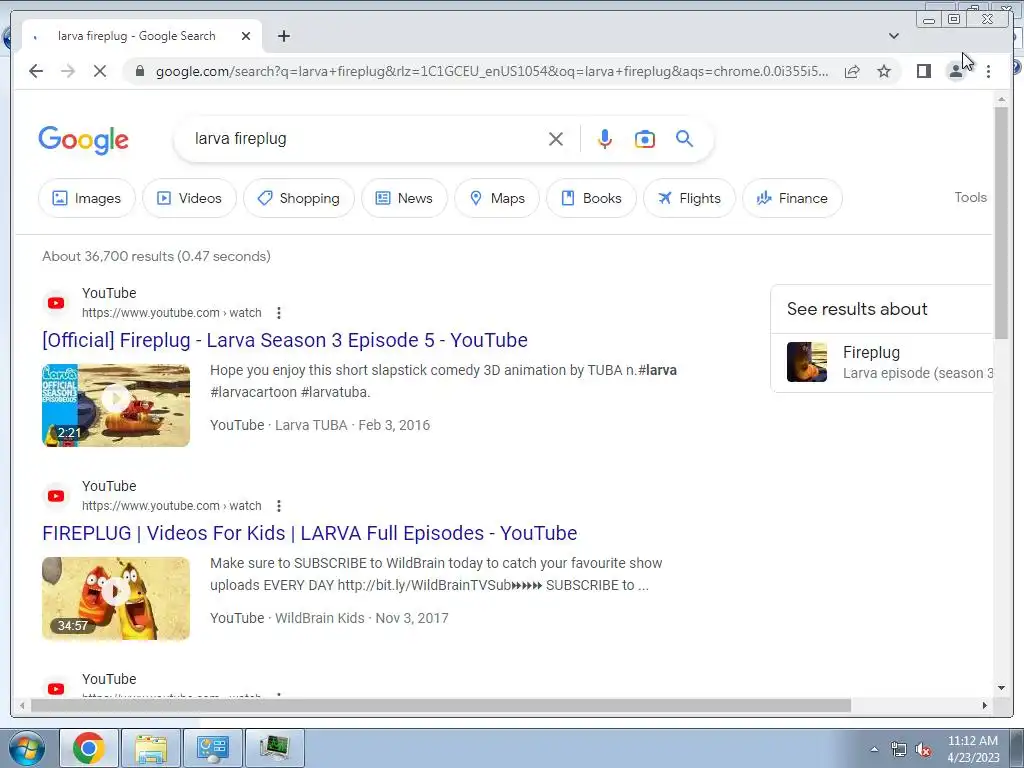Open the Finance filter
This screenshot has height=768, width=1024.
[x=792, y=198]
